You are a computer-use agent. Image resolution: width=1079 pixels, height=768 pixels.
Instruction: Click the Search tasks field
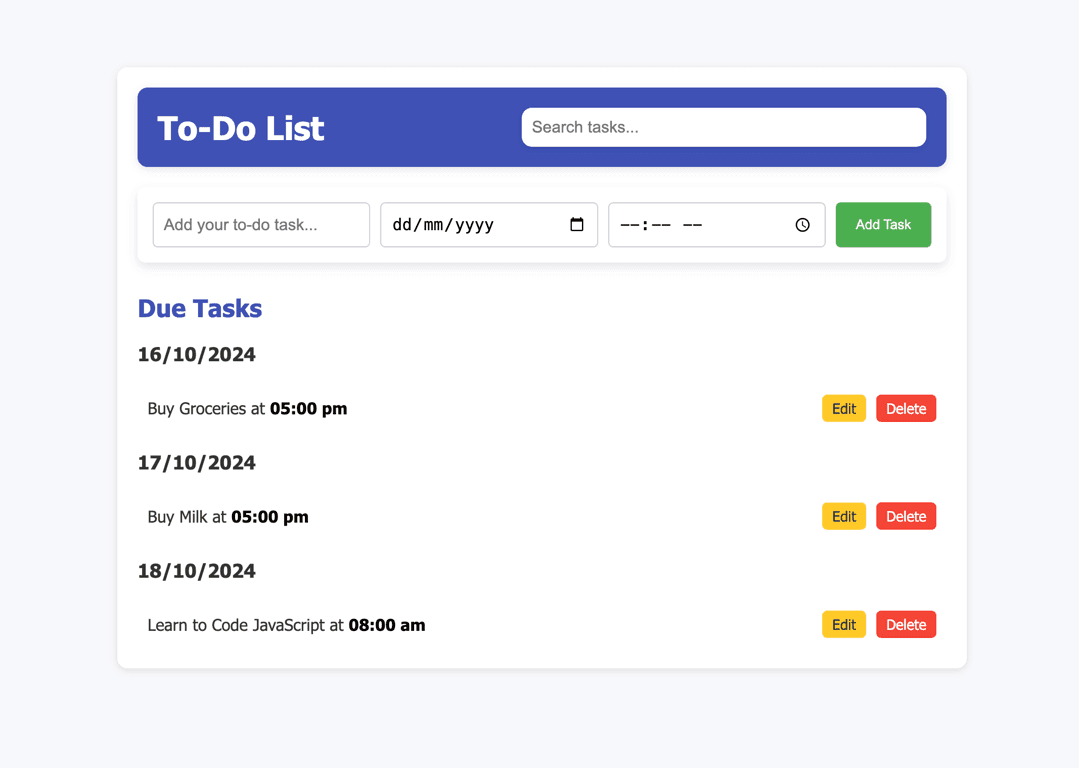click(x=723, y=127)
